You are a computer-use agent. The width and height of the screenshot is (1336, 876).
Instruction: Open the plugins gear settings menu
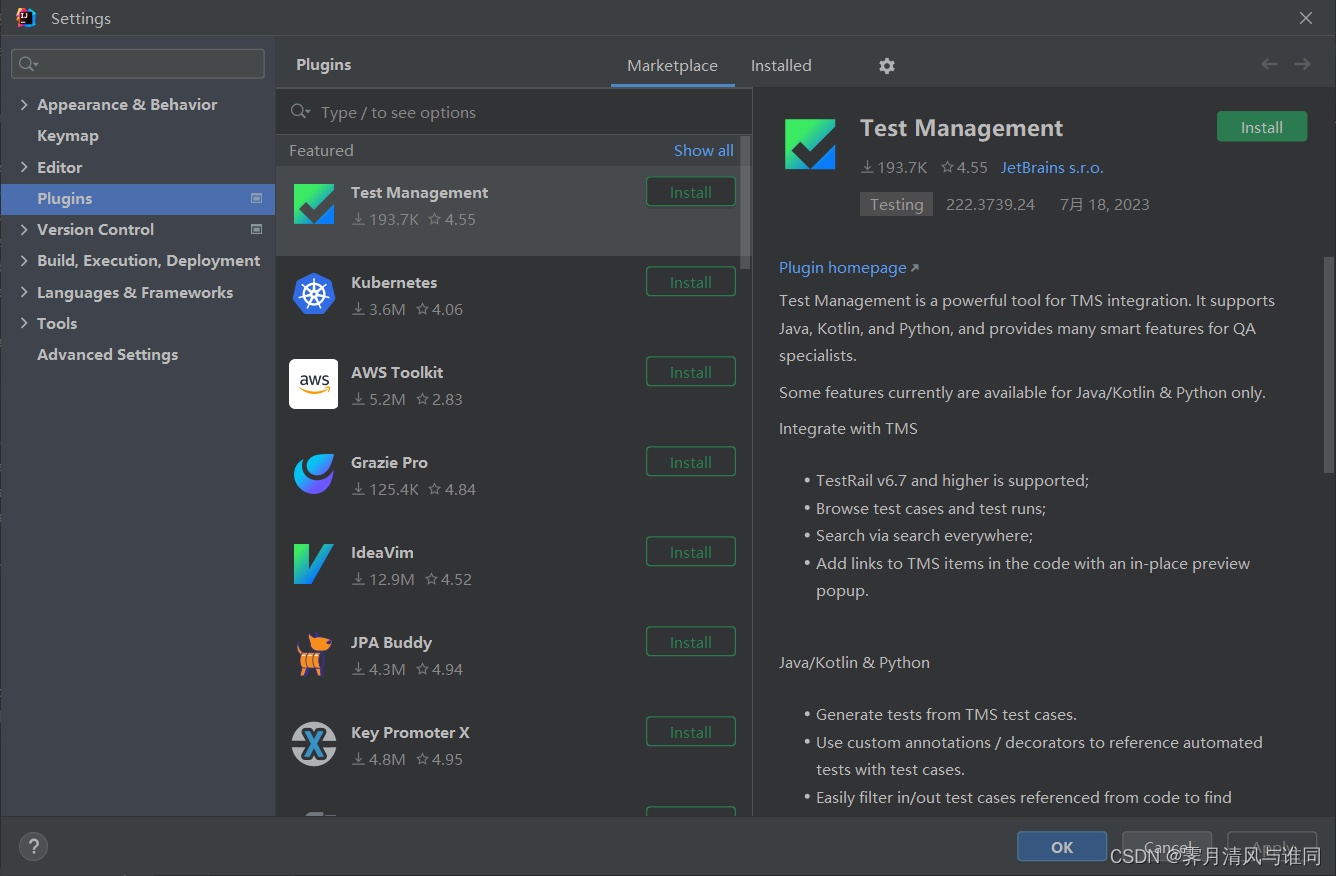[x=887, y=65]
